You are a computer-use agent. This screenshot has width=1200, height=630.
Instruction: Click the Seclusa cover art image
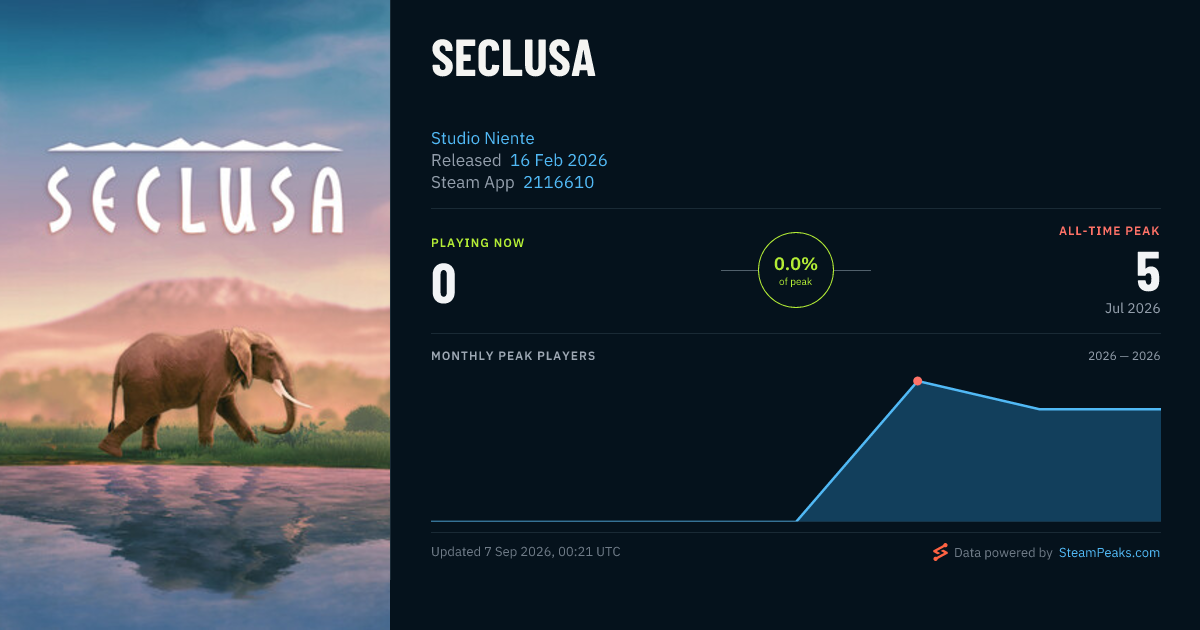click(x=195, y=315)
